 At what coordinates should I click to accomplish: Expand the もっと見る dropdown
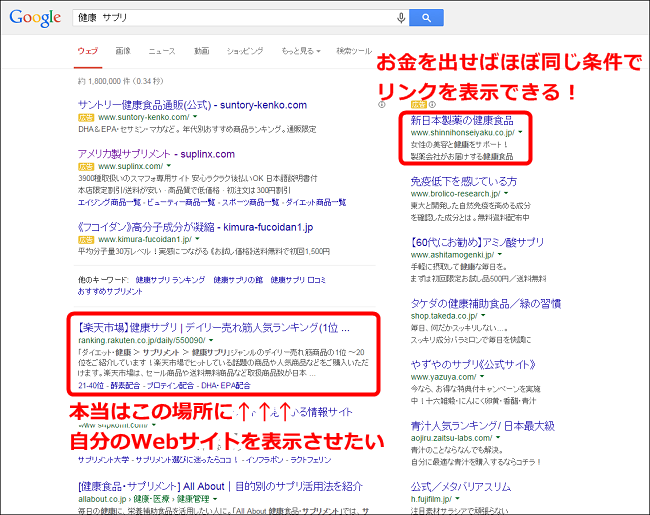[x=301, y=51]
